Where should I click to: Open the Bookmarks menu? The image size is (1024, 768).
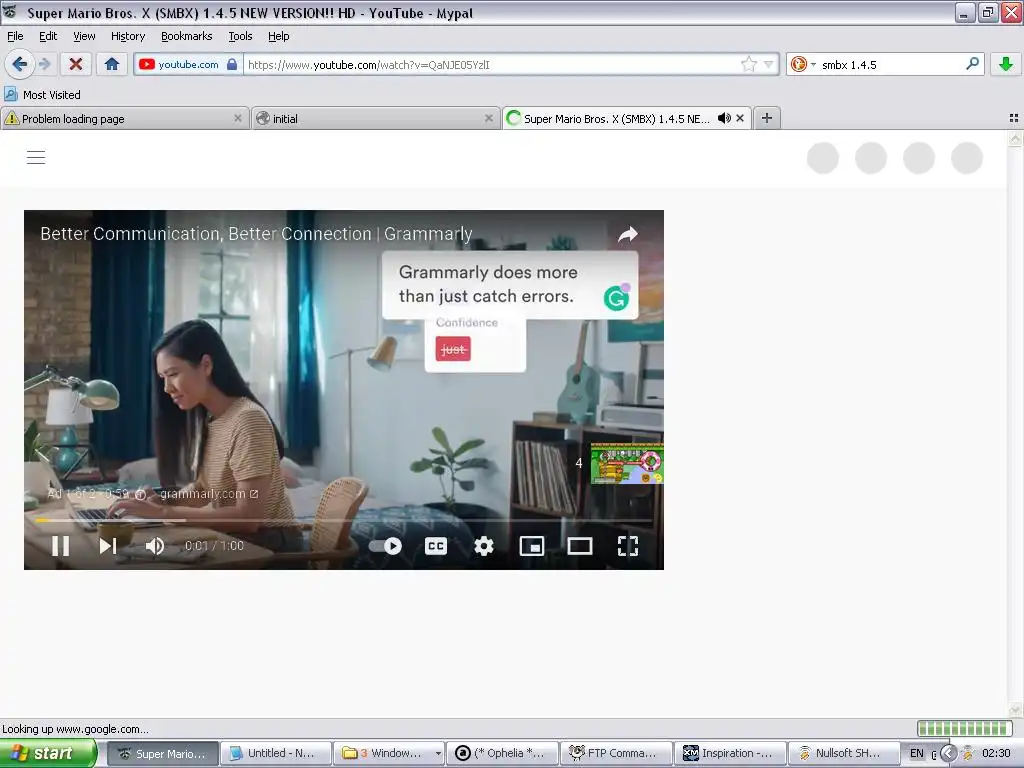187,36
